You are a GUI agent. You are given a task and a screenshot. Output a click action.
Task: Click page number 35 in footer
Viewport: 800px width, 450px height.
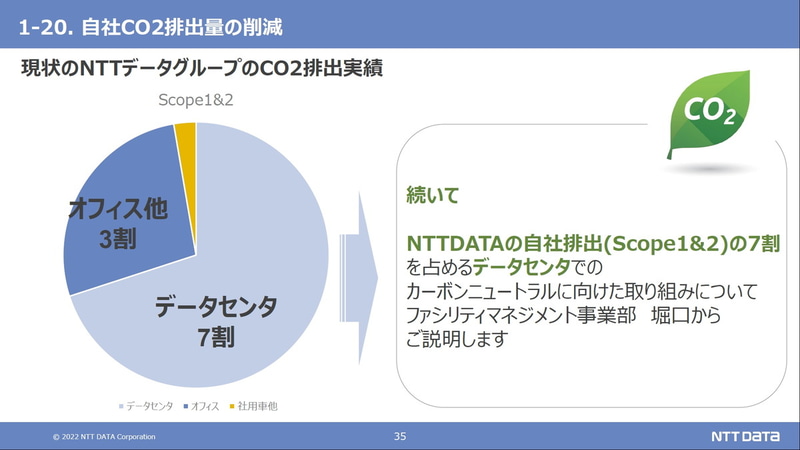tap(400, 436)
